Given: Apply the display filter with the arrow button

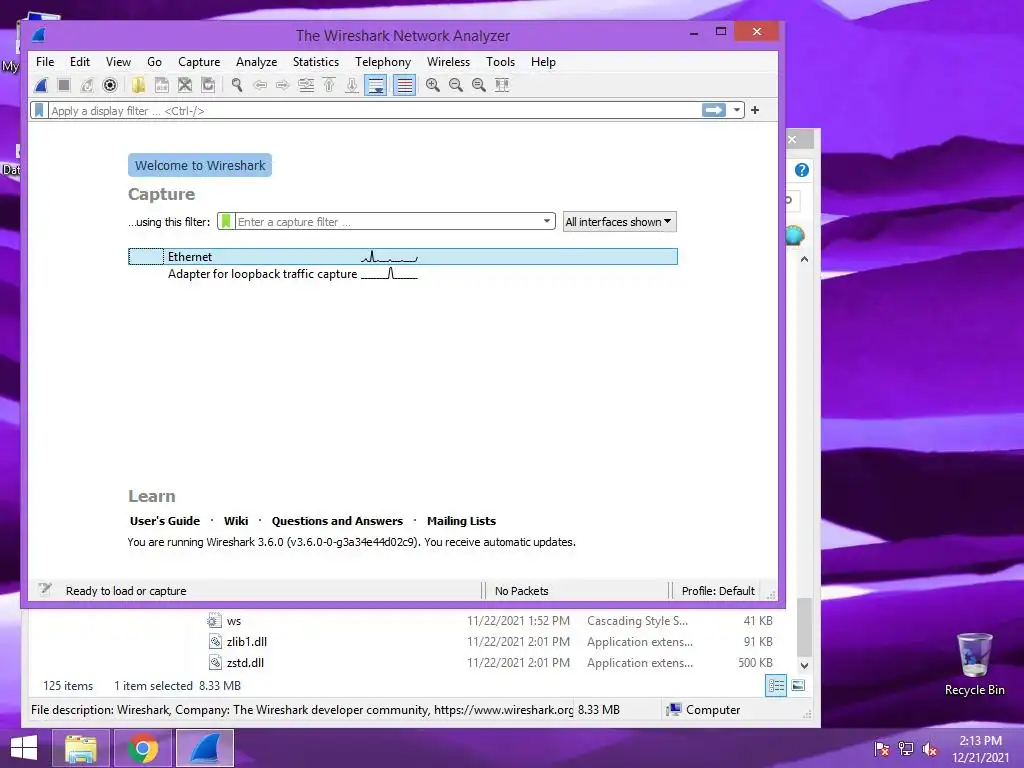Looking at the screenshot, I should tap(714, 110).
